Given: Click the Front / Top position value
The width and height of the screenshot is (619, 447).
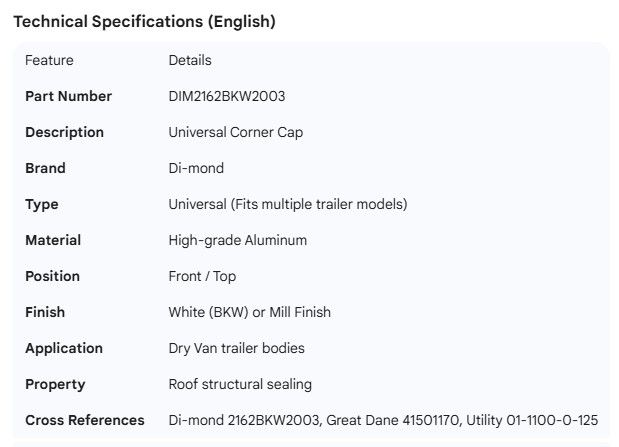Looking at the screenshot, I should click(x=202, y=276).
